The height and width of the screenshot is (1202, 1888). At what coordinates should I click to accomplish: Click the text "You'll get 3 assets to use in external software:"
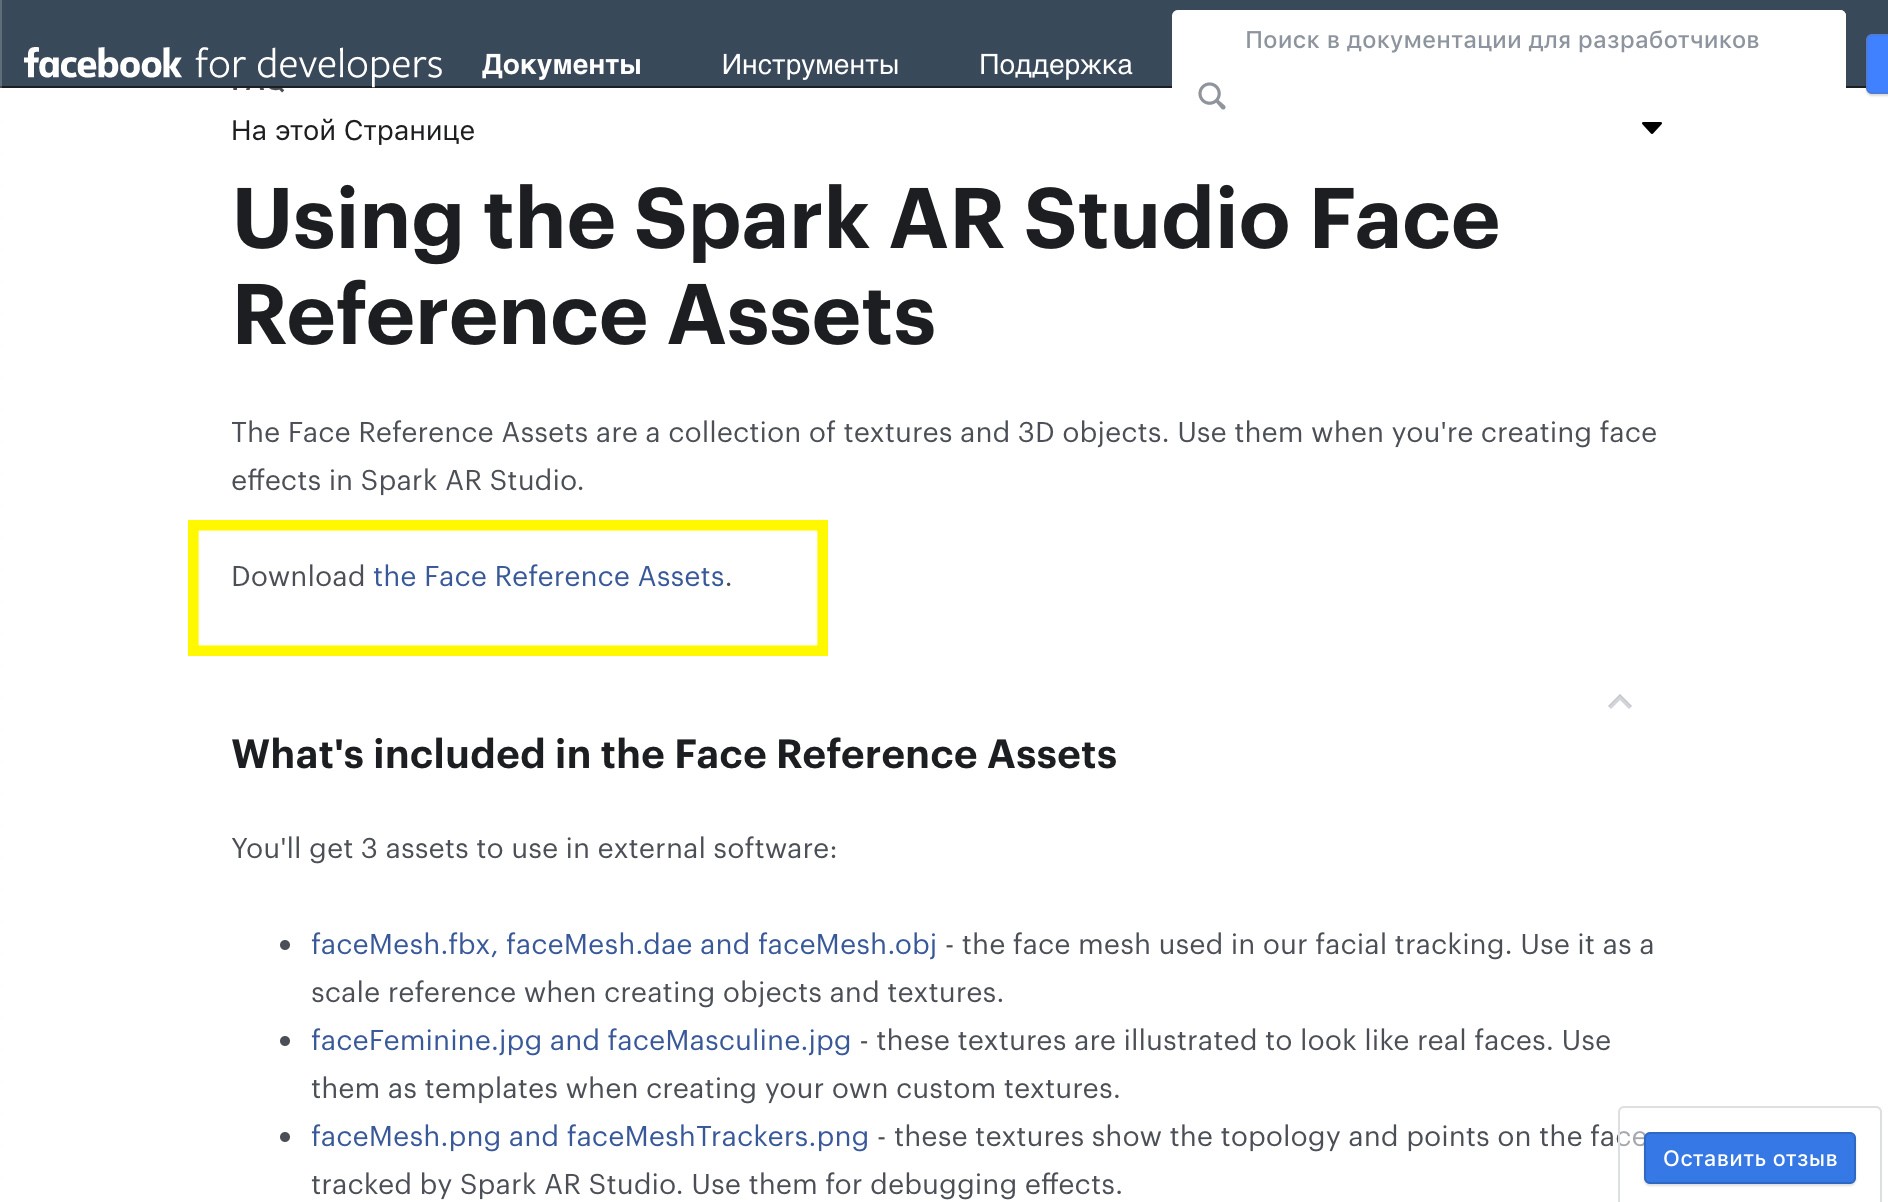coord(534,848)
